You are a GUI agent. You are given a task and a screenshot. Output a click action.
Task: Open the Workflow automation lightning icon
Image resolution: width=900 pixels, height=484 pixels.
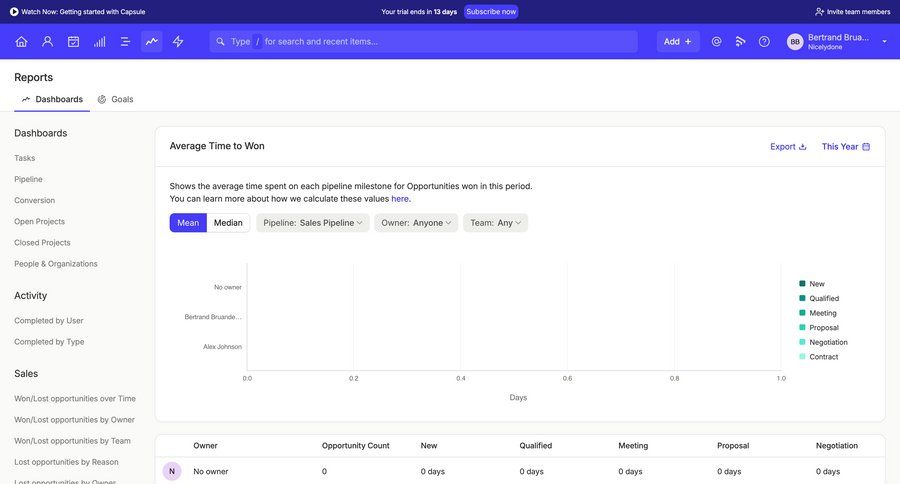point(178,41)
